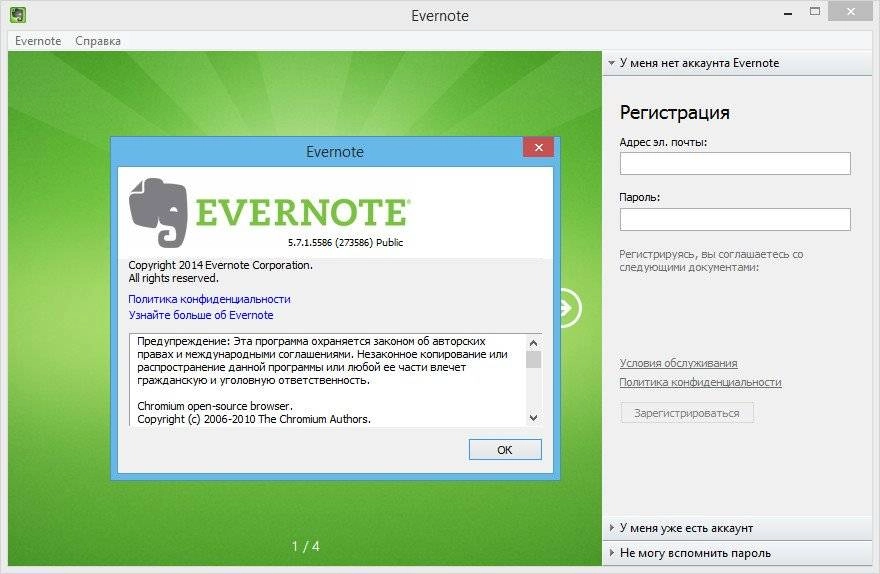Click the slide counter 1 / 4
This screenshot has height=574, width=880.
point(305,546)
